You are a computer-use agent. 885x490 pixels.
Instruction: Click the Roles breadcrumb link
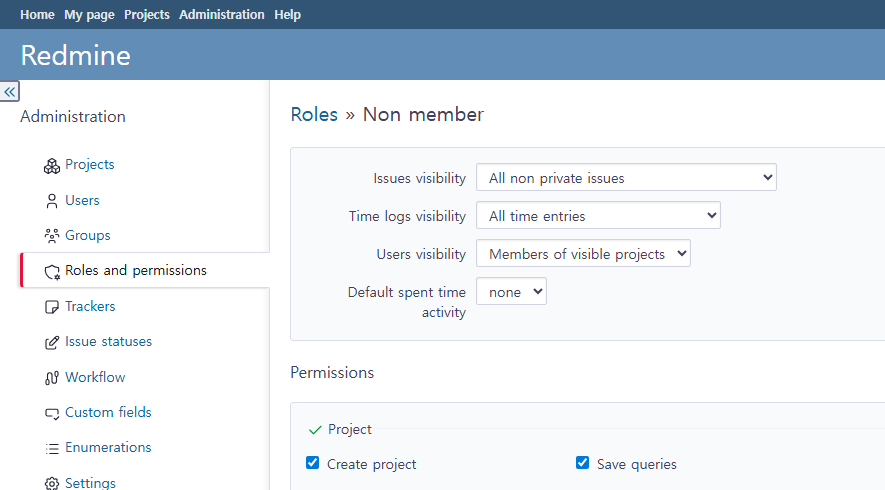(x=314, y=114)
